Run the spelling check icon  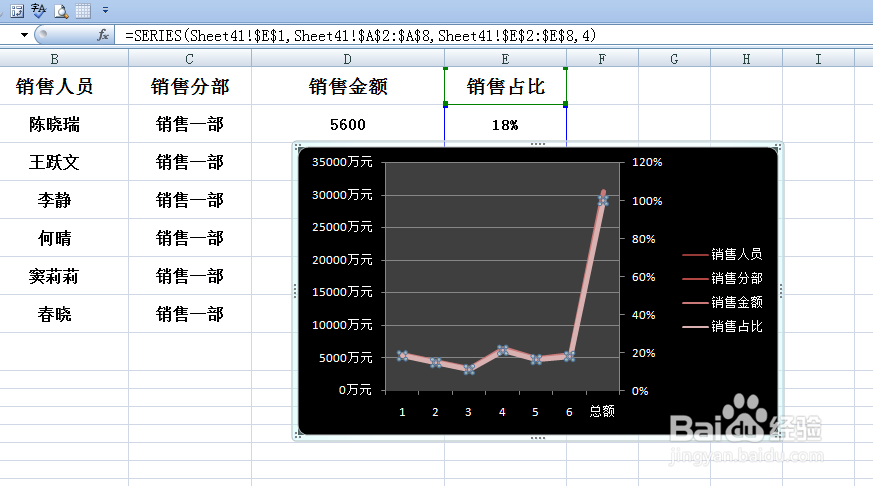pos(38,11)
